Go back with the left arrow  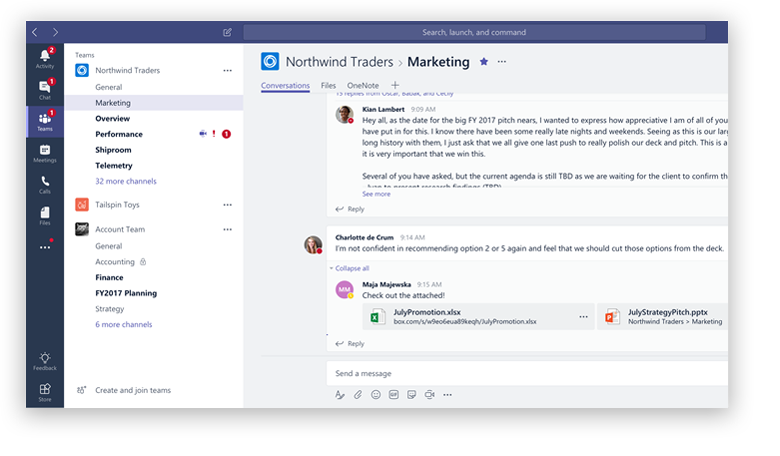pyautogui.click(x=34, y=32)
